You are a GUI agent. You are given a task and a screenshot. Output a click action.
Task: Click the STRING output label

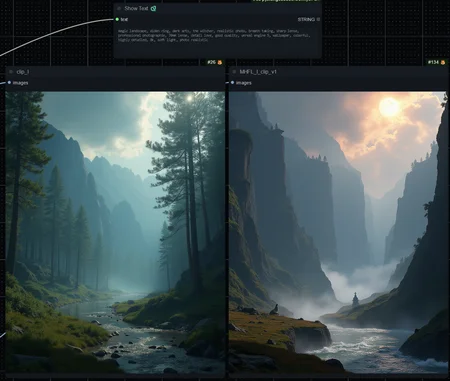point(306,19)
